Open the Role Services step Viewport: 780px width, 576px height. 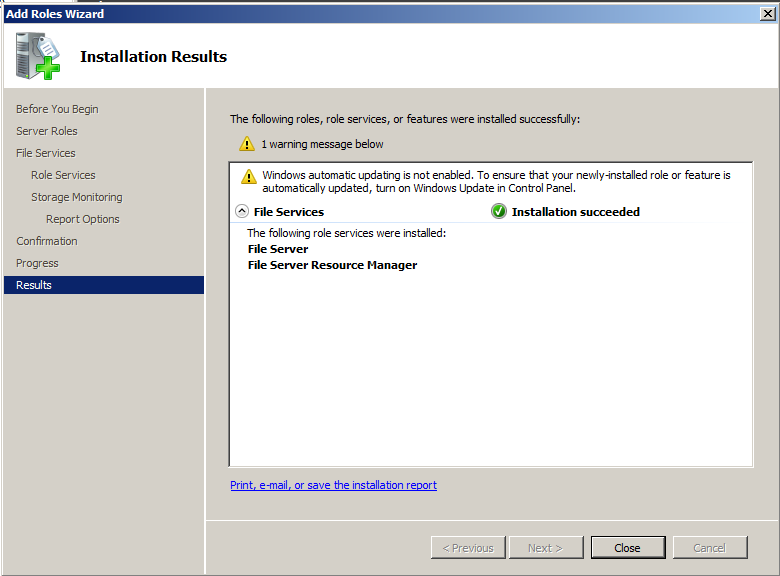coord(63,175)
